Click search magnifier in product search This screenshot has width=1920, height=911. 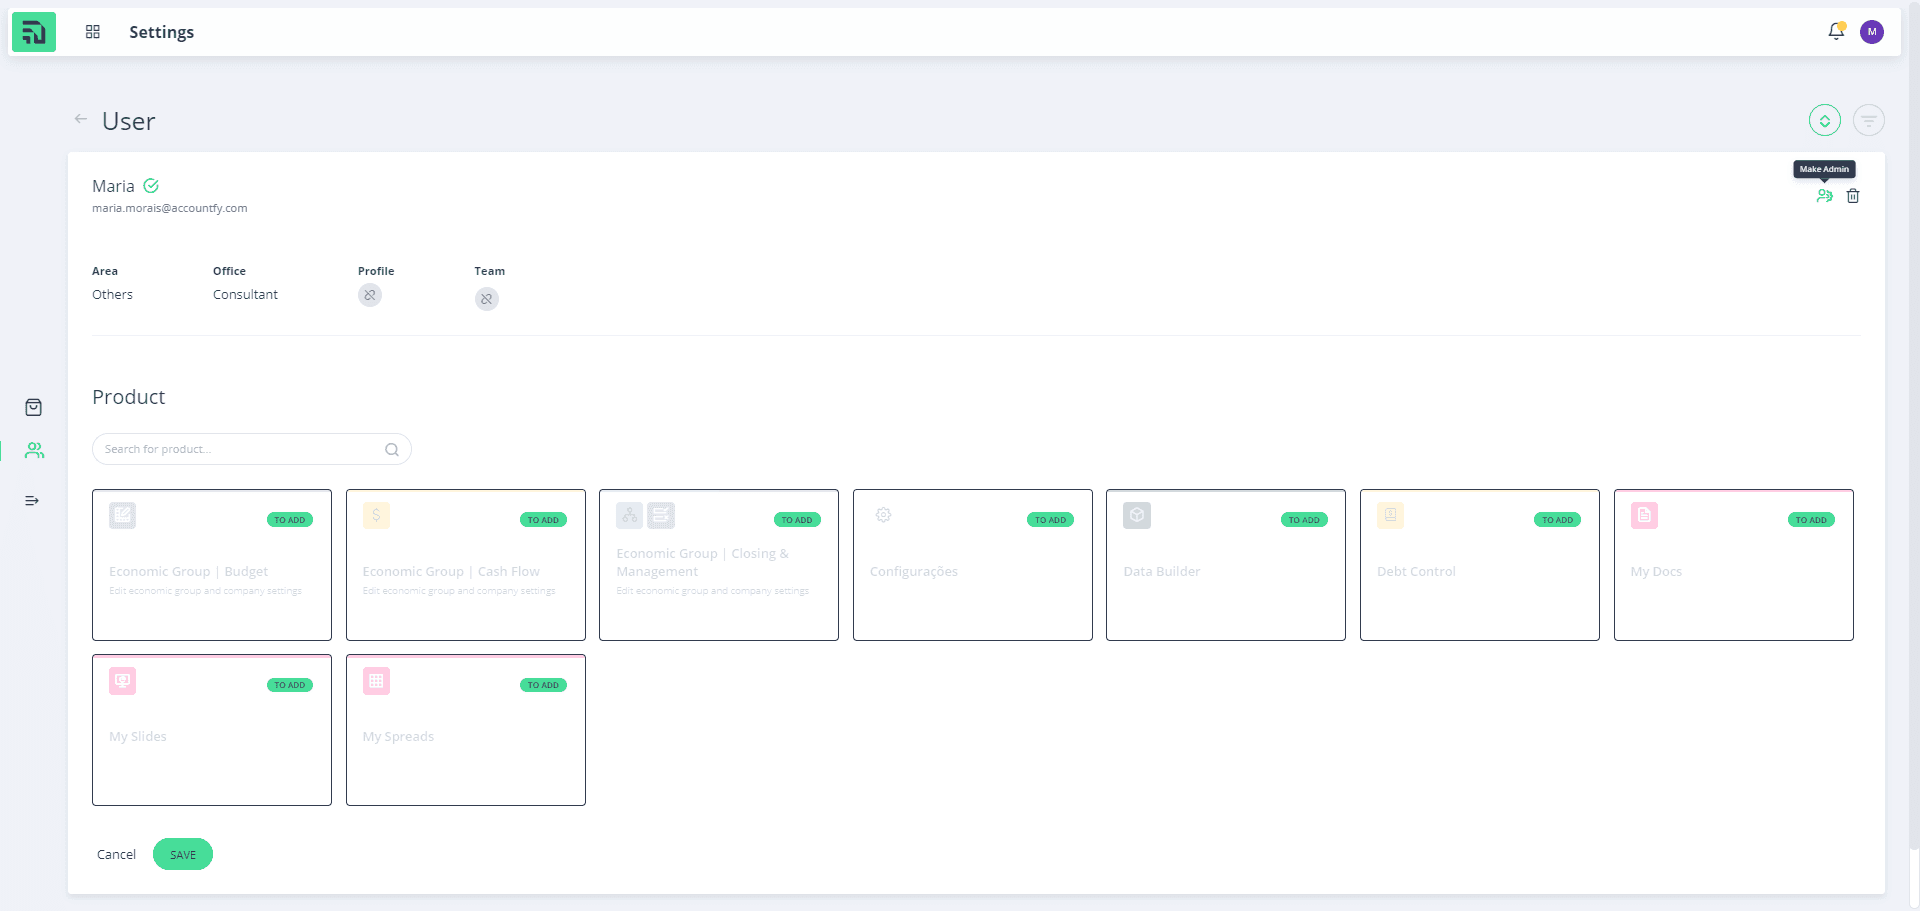[x=392, y=450]
